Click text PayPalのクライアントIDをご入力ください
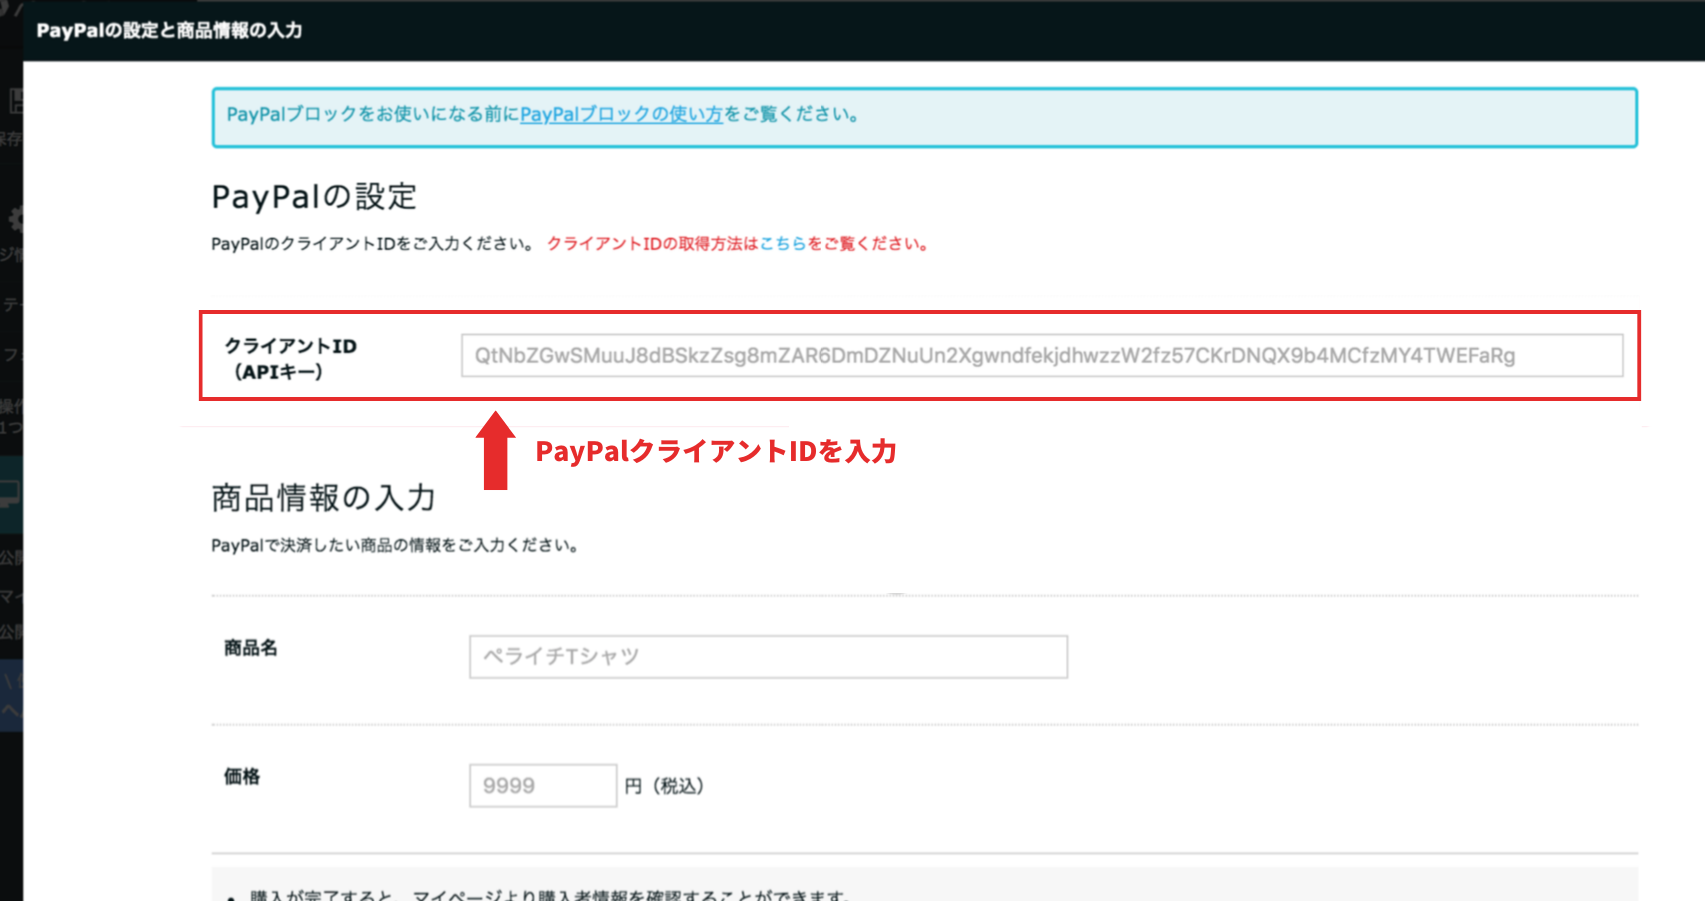1705x901 pixels. (x=374, y=244)
